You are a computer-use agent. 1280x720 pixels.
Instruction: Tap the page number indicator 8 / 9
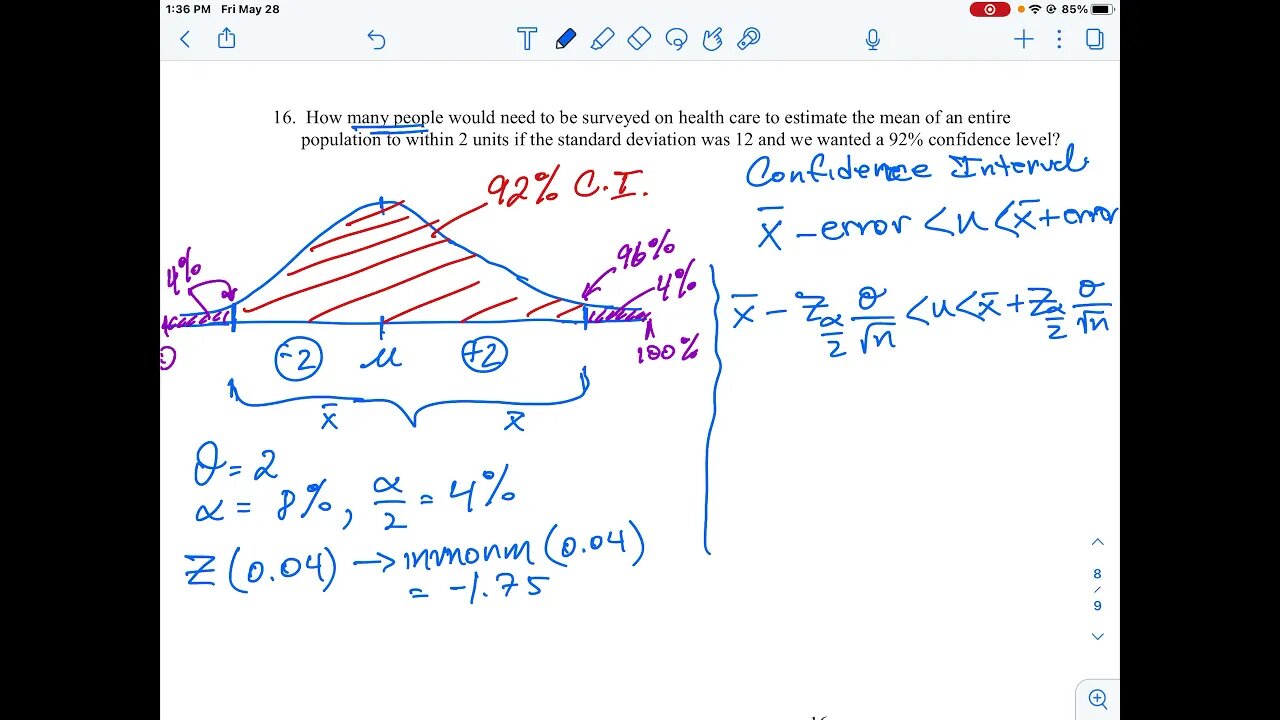(x=1097, y=589)
